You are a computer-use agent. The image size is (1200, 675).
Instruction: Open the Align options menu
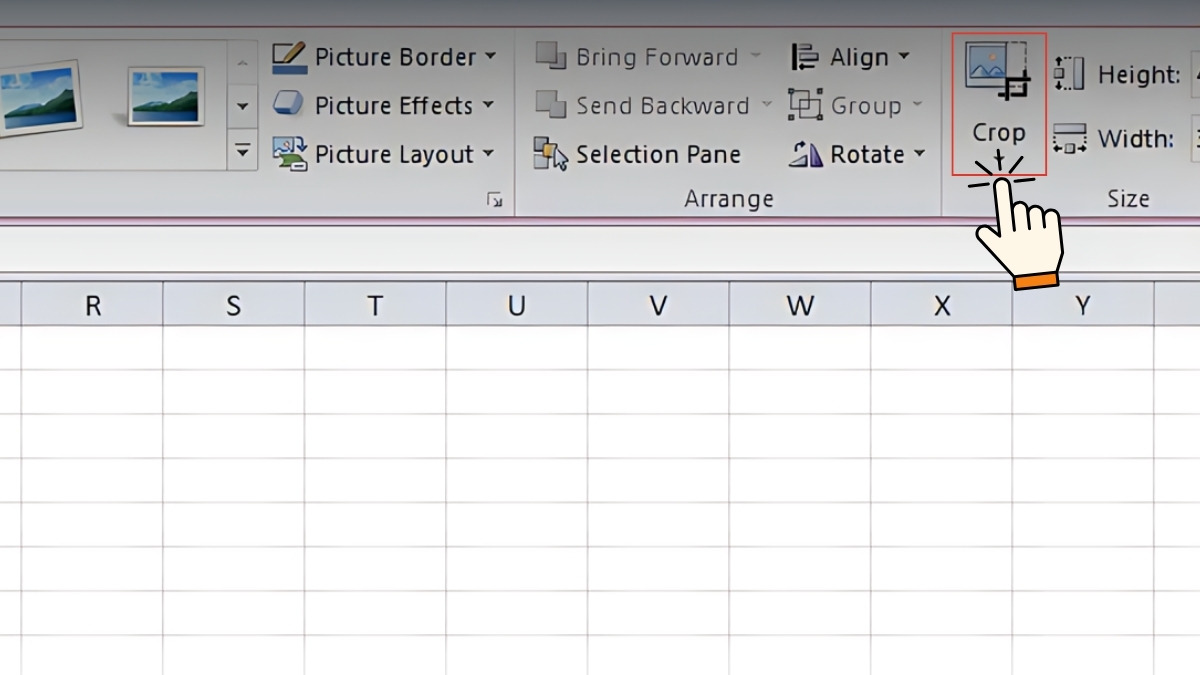click(x=905, y=56)
